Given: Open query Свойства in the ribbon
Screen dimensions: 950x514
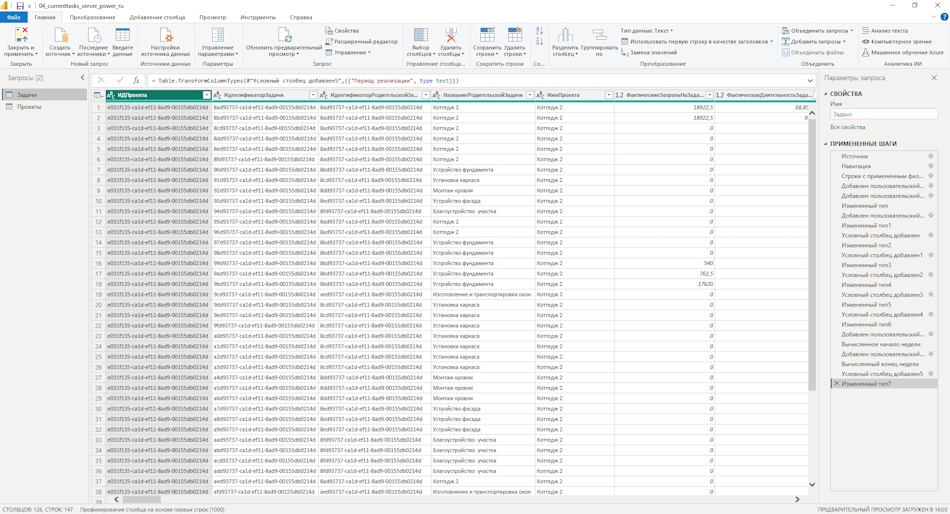Looking at the screenshot, I should pyautogui.click(x=342, y=30).
